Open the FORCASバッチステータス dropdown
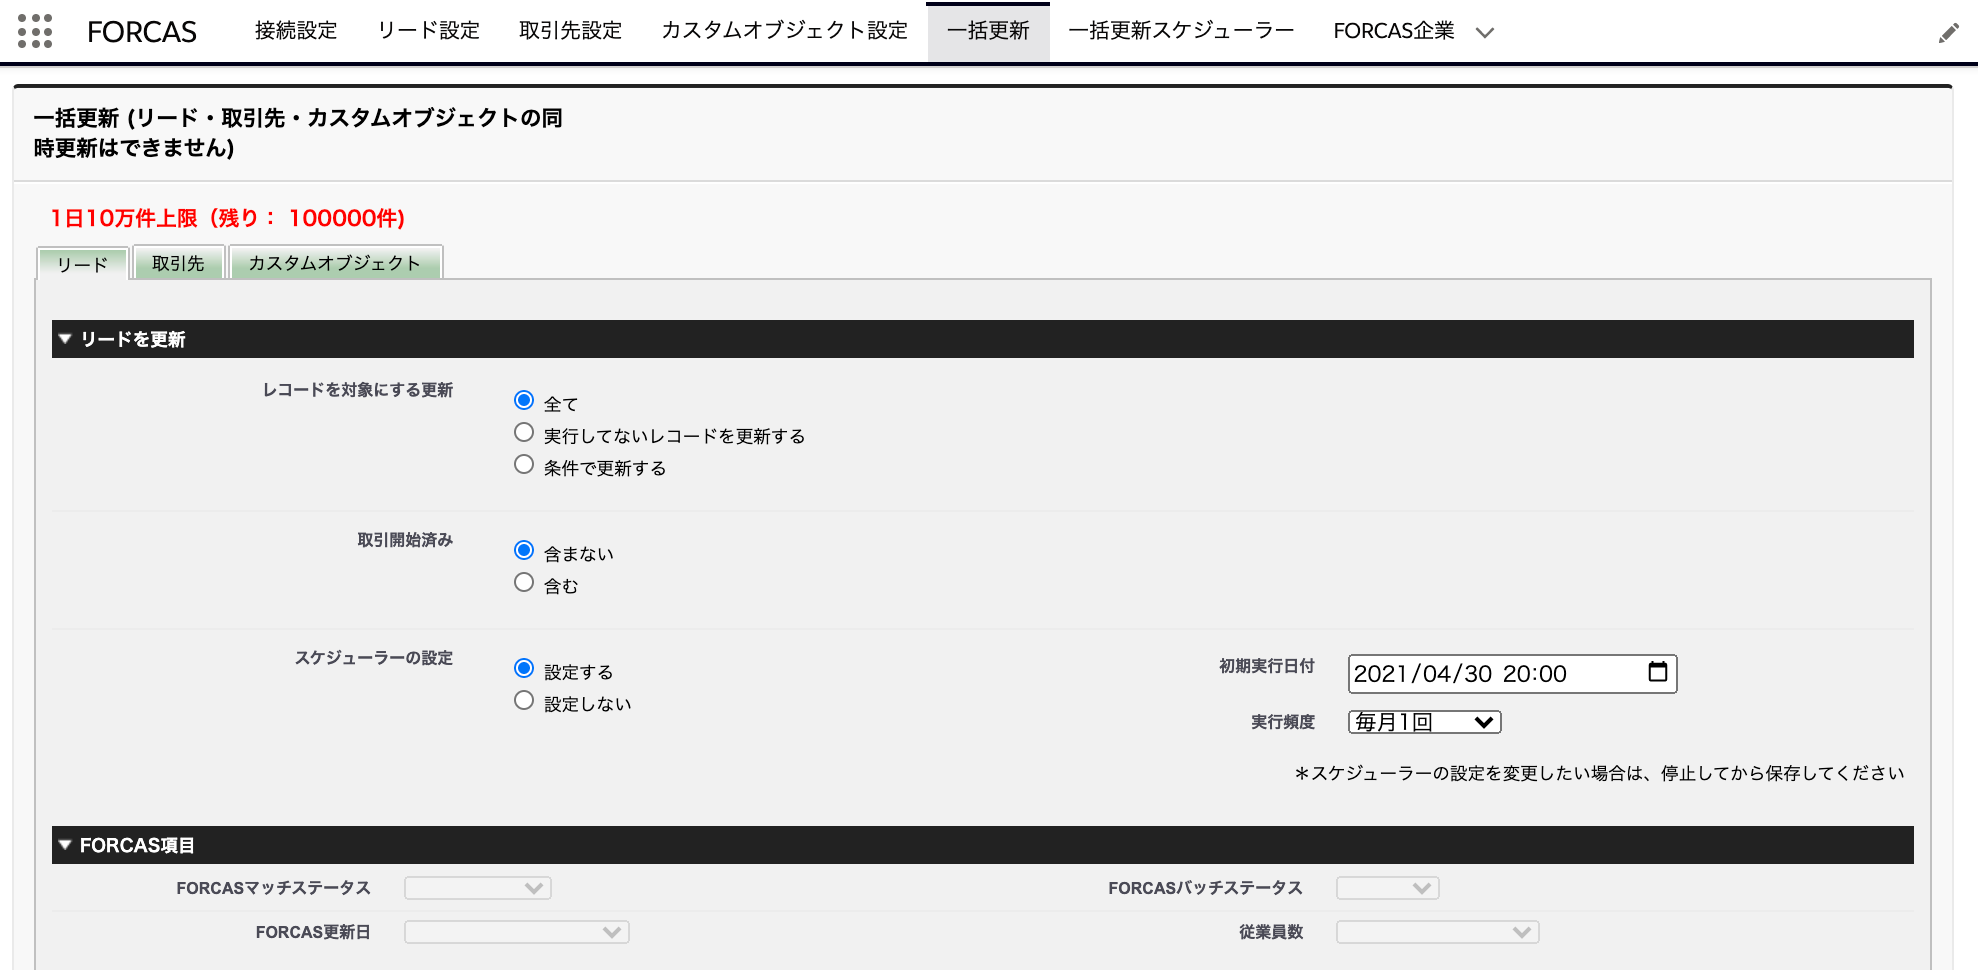Image resolution: width=1978 pixels, height=970 pixels. [1387, 887]
